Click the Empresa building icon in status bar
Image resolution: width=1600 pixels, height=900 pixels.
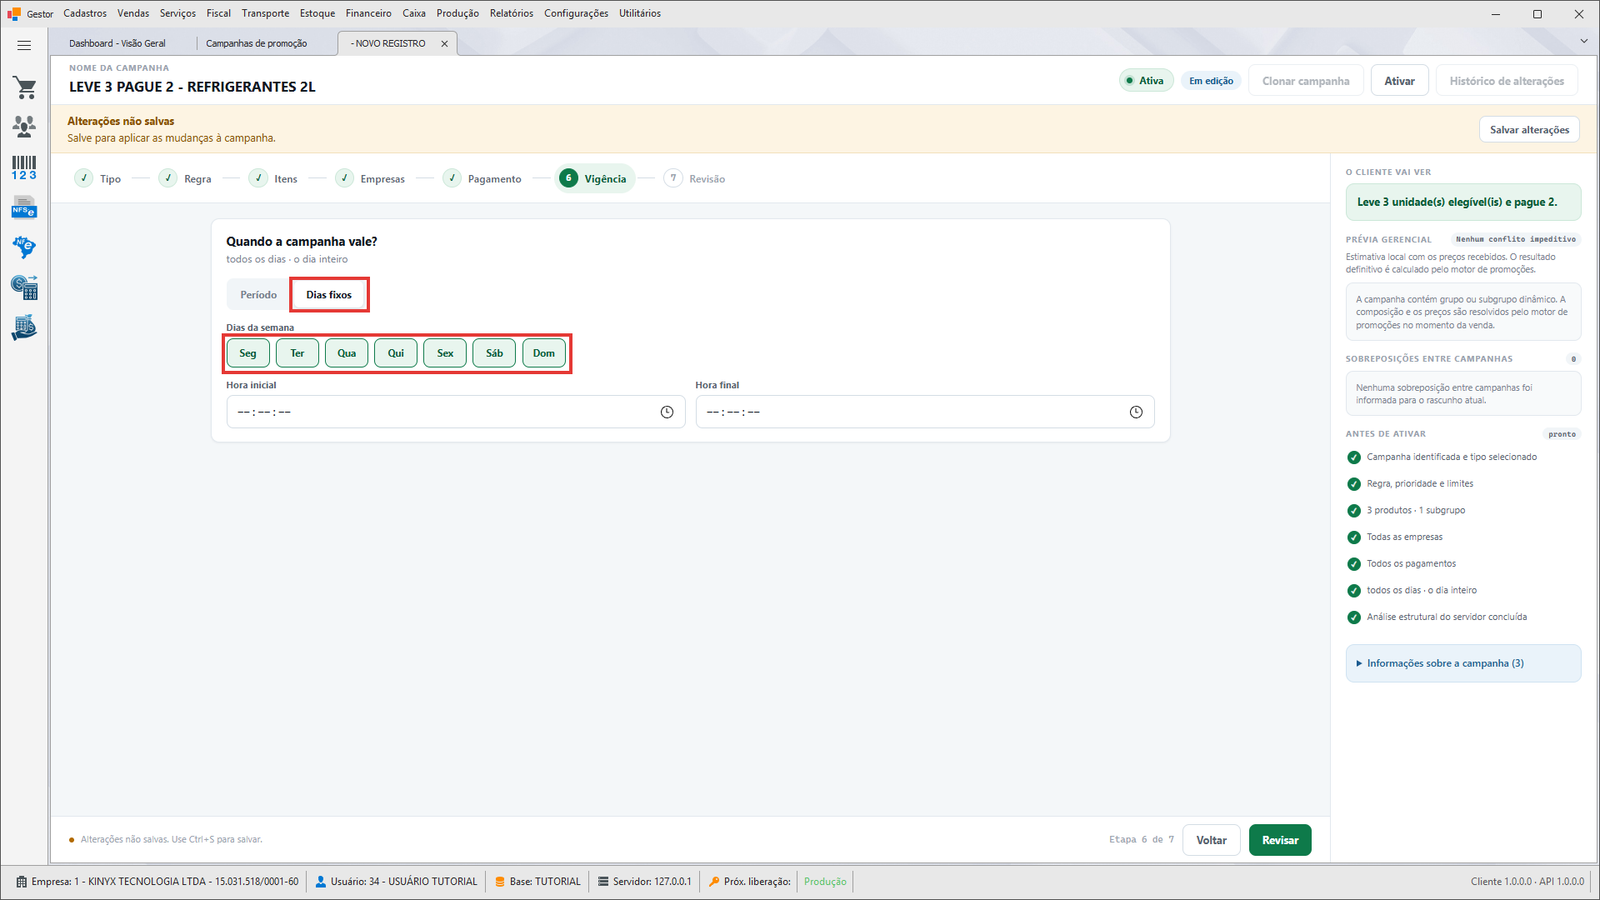(22, 882)
